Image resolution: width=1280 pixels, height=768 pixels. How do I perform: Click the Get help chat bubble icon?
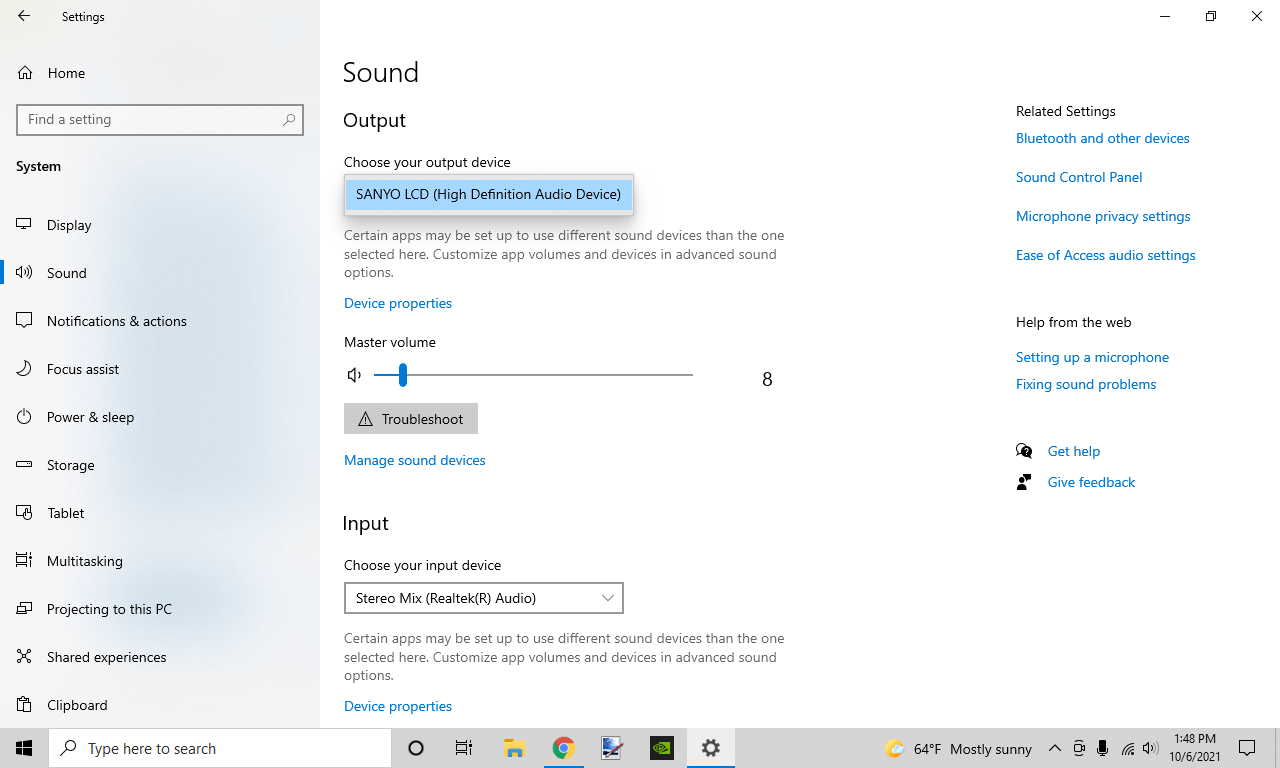pos(1024,451)
